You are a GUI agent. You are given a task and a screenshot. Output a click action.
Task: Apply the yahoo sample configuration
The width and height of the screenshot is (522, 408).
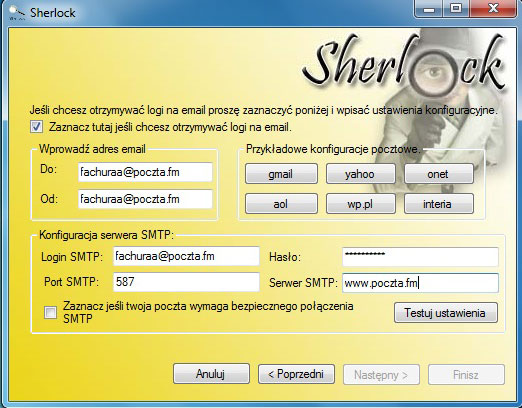click(x=360, y=174)
